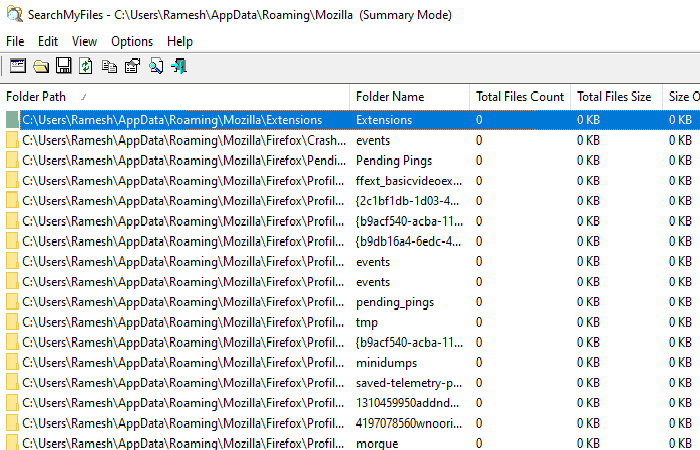This screenshot has width=700, height=450.
Task: Click the '4197078560wnoori...' folder name cell
Action: [x=409, y=423]
